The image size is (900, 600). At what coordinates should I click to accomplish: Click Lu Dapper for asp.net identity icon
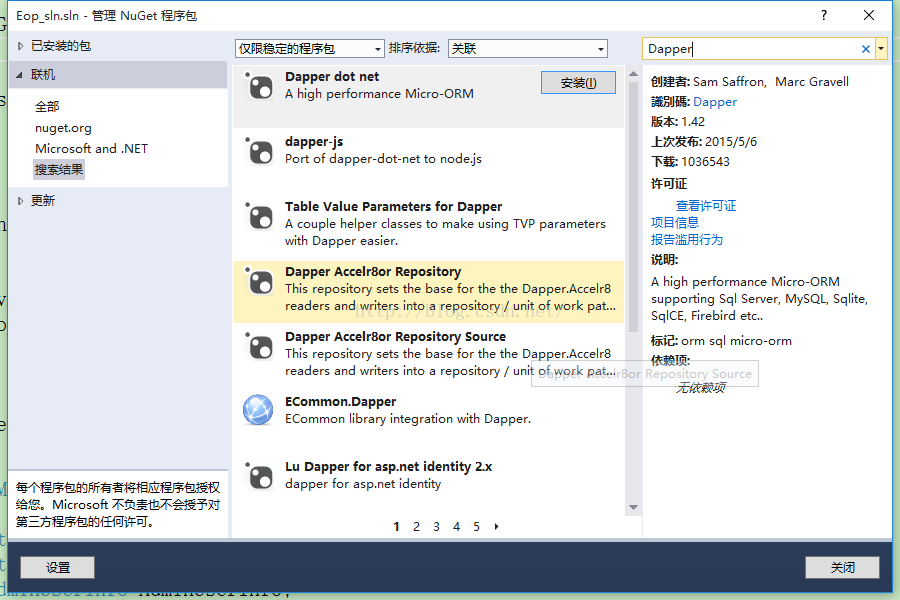tap(259, 476)
